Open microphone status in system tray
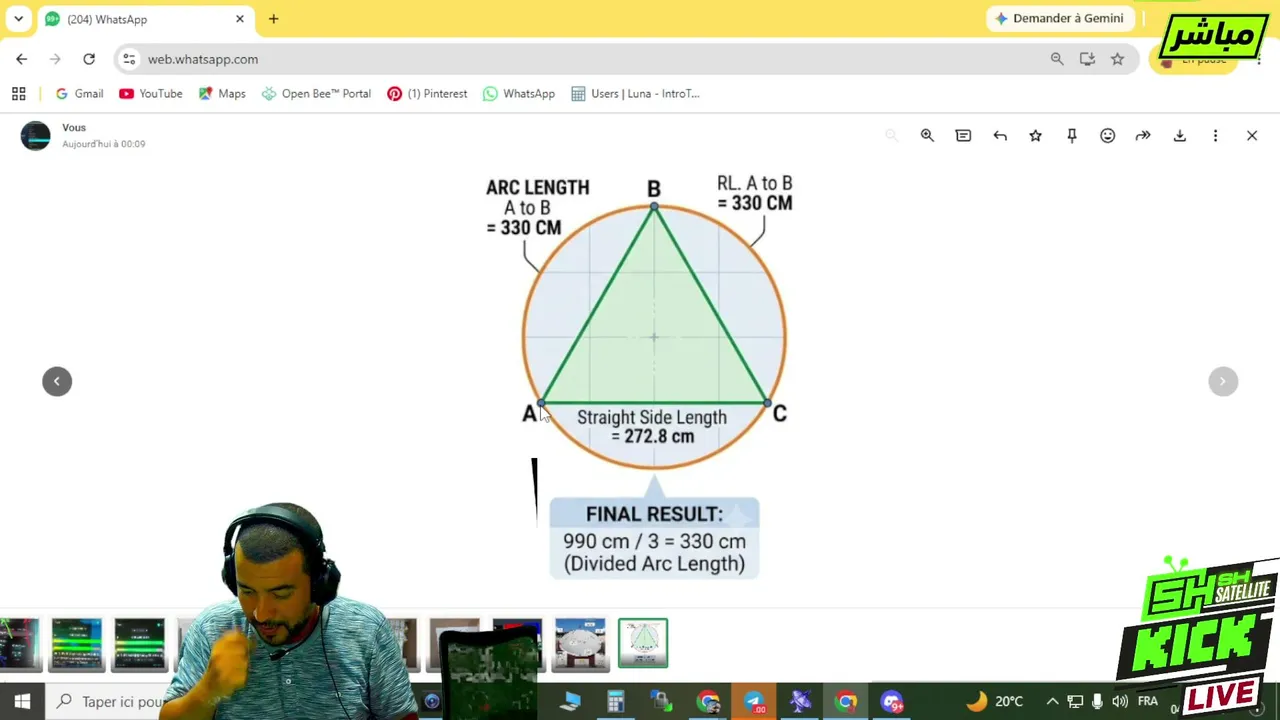The width and height of the screenshot is (1280, 720). [x=1097, y=702]
